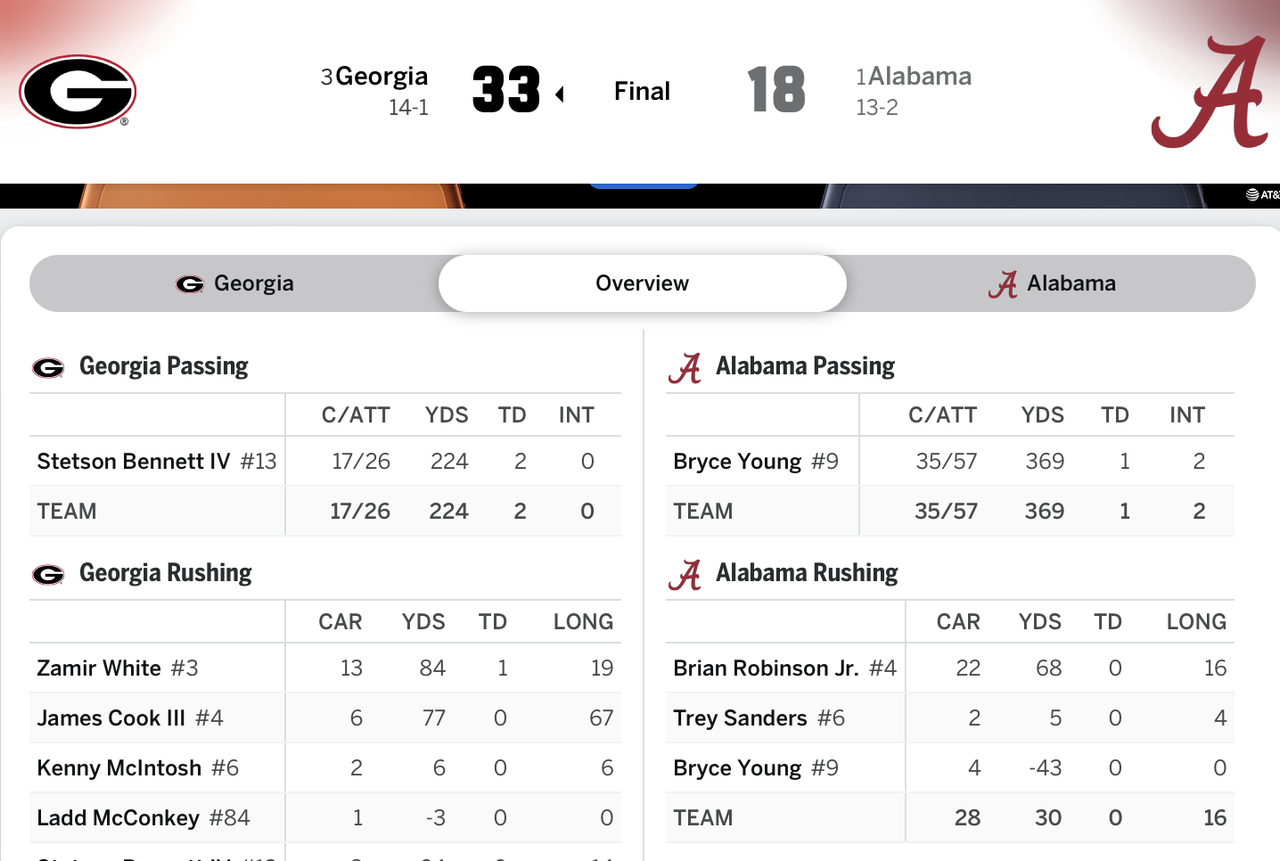Click the Alabama logo beside Alabama Rushing heading
The width and height of the screenshot is (1280, 861).
coord(684,575)
